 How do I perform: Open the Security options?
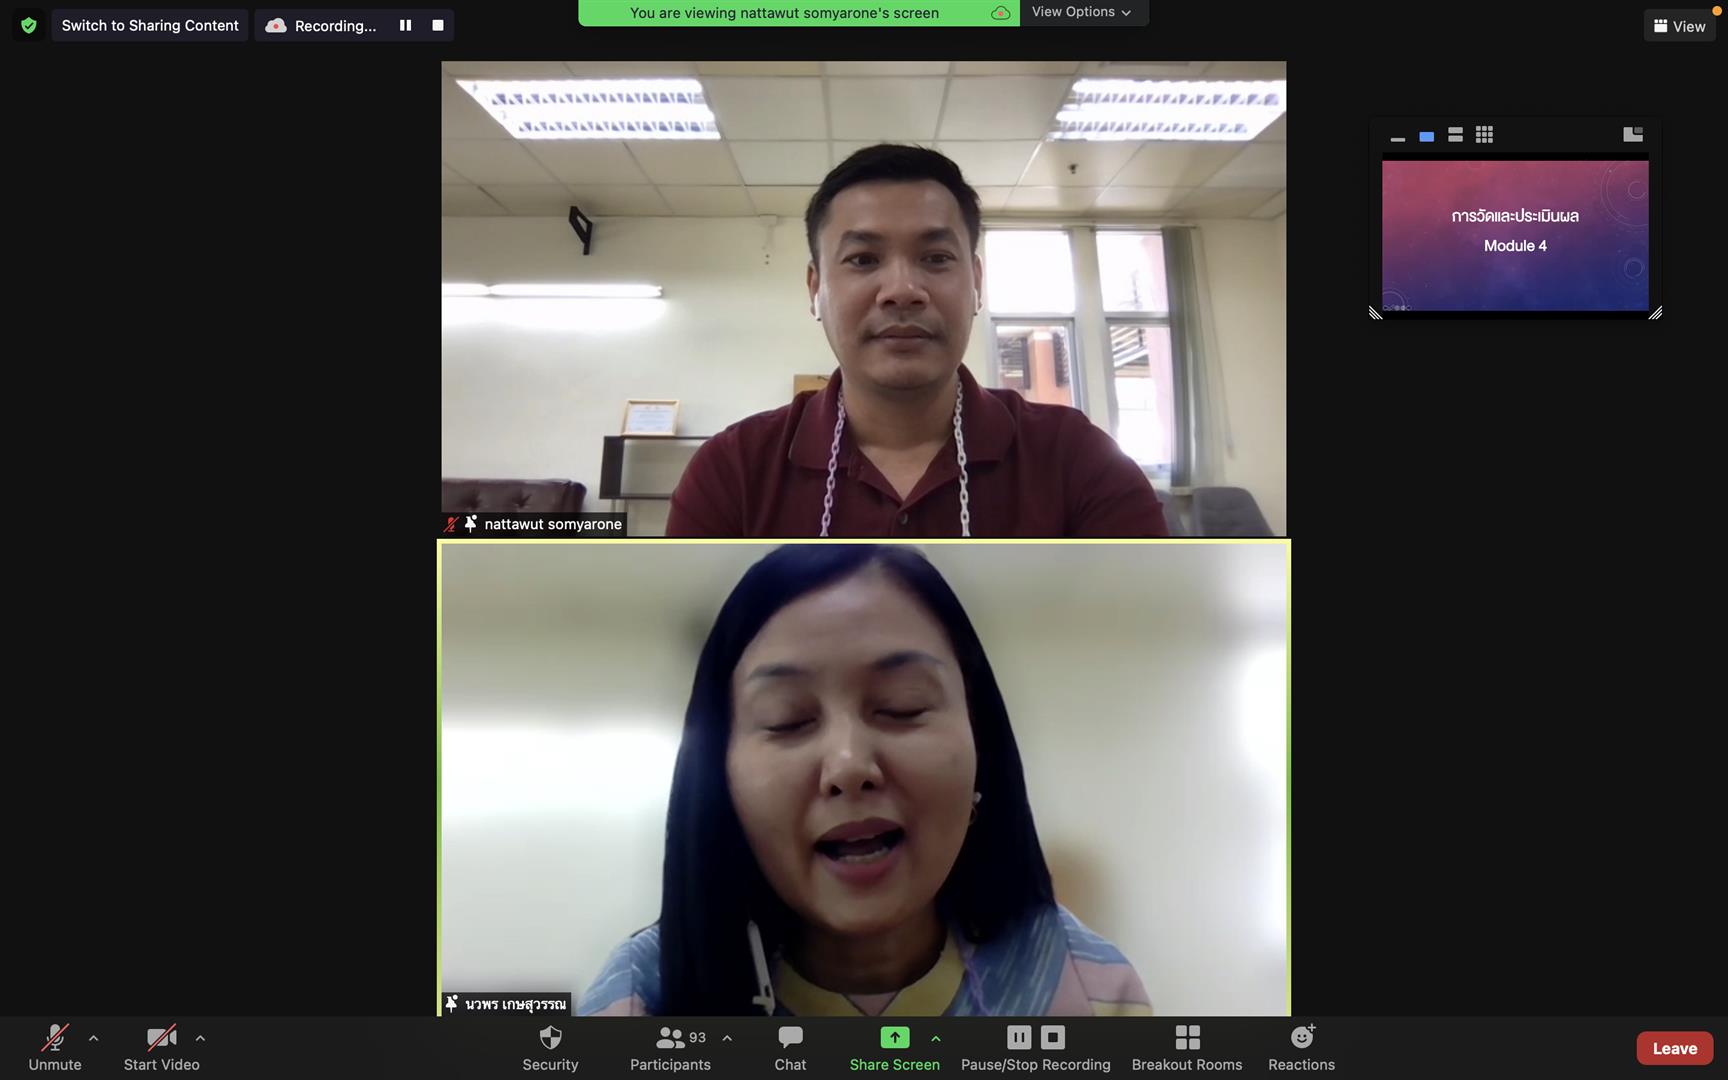point(550,1048)
